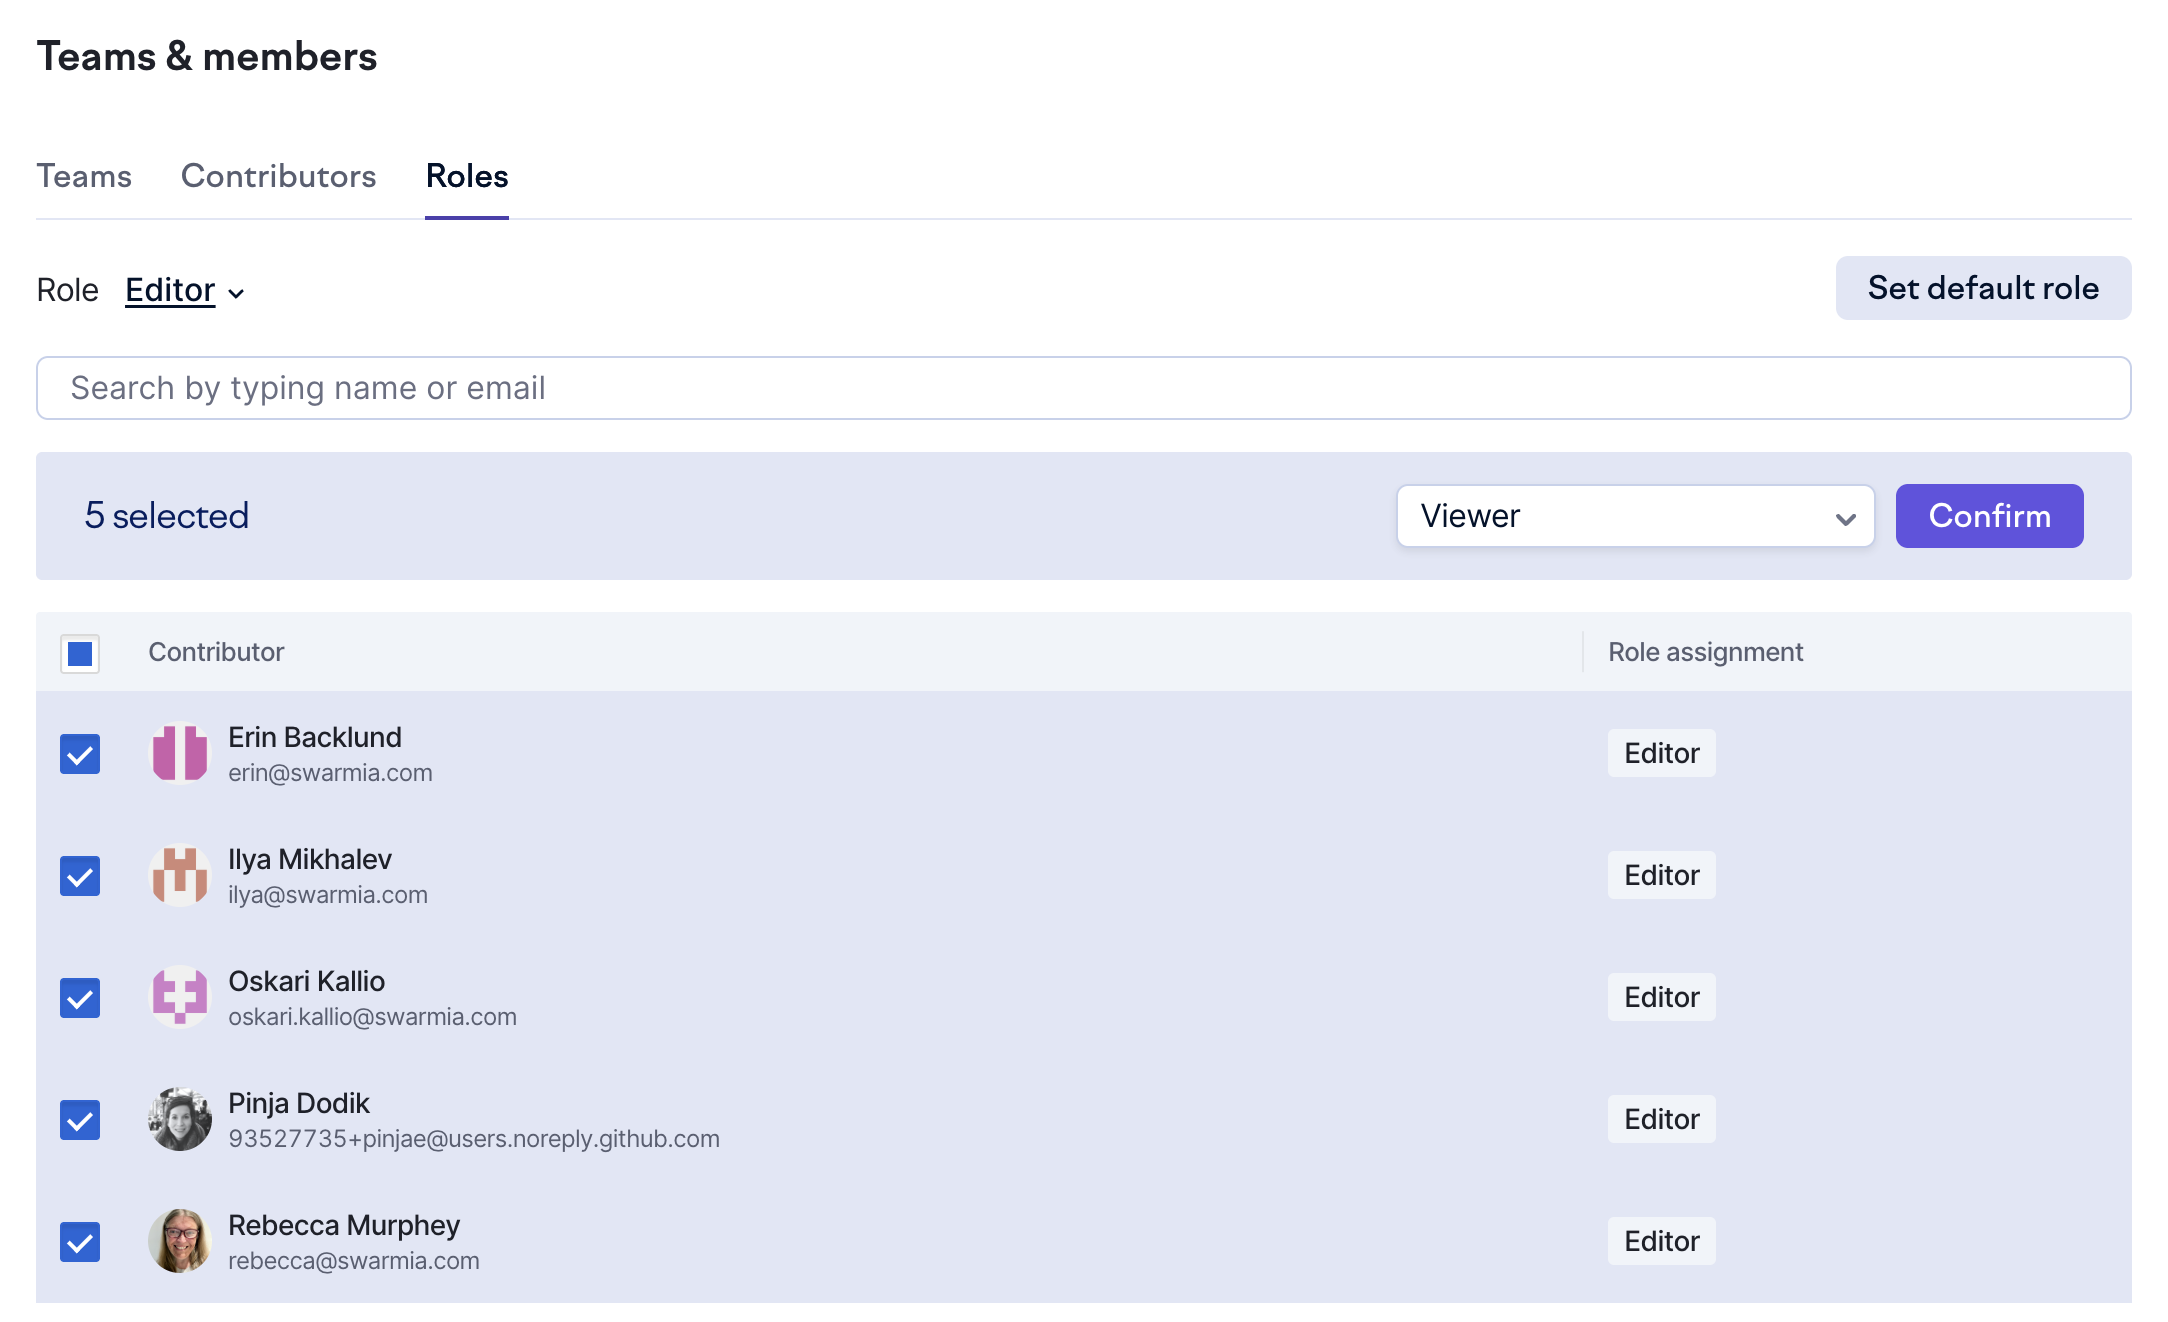
Task: Deselect Ilya Mikhalev's row checkbox
Action: 80,876
